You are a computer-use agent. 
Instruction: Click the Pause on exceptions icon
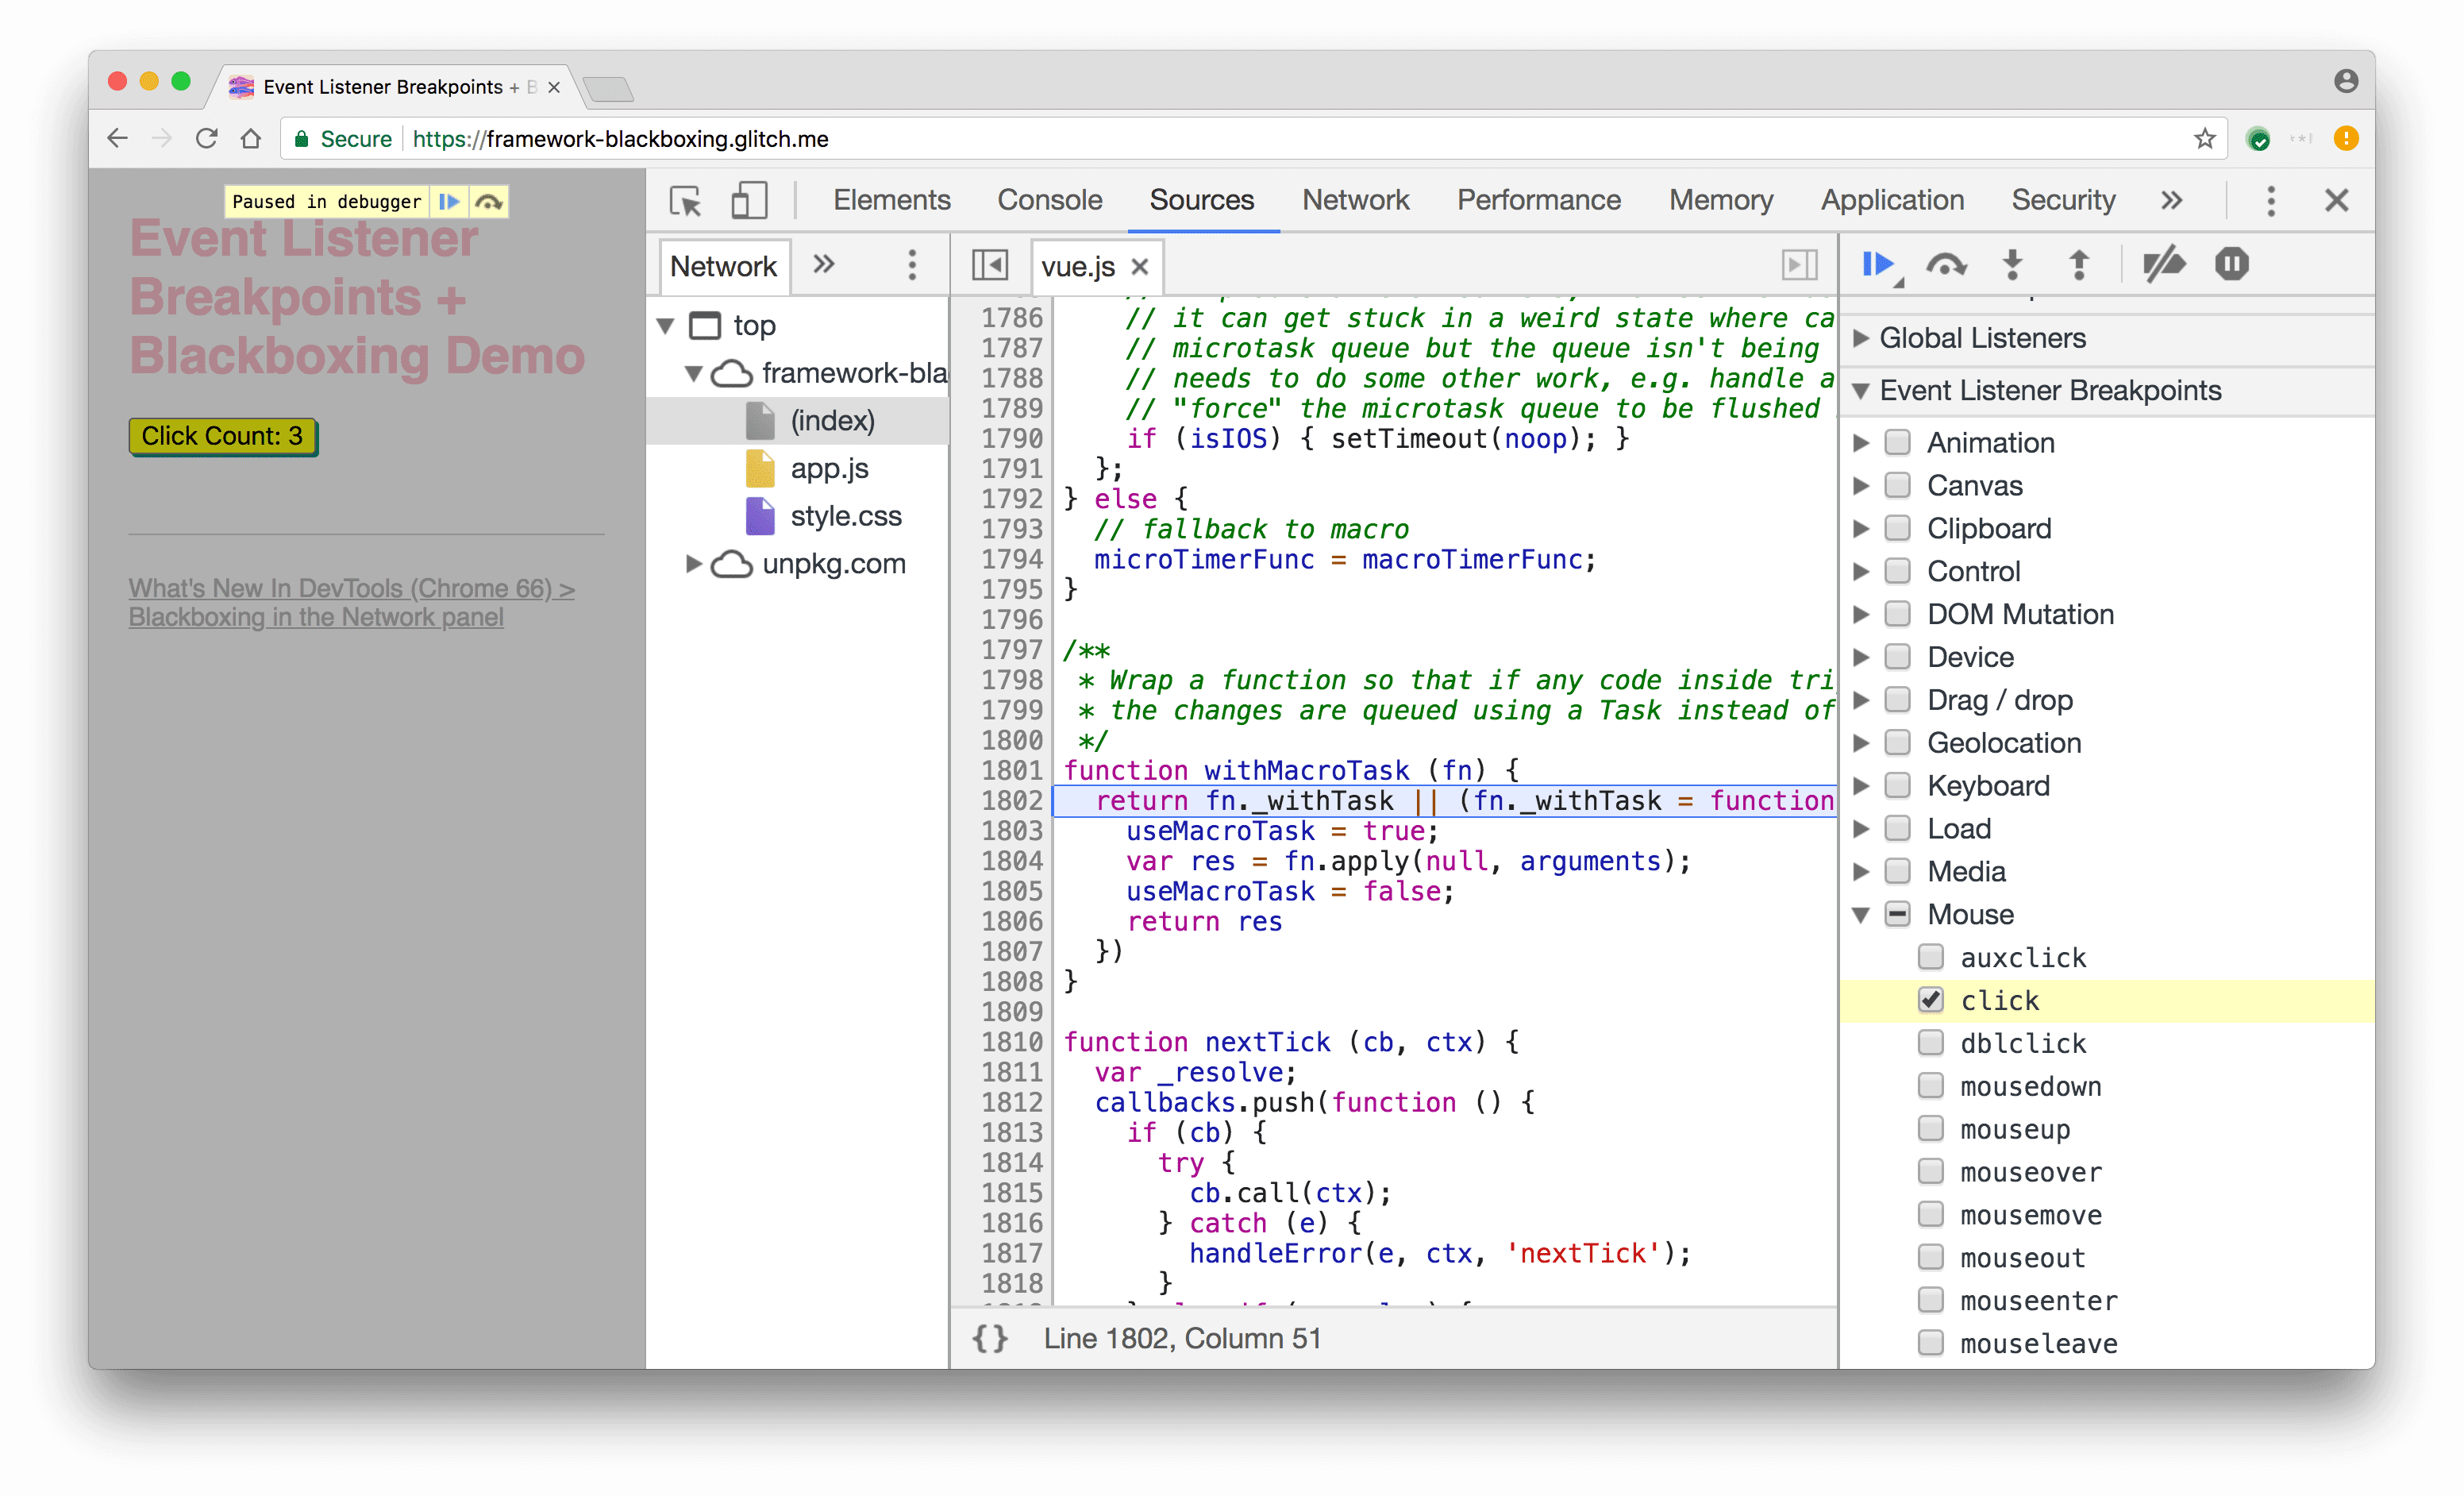click(2234, 264)
